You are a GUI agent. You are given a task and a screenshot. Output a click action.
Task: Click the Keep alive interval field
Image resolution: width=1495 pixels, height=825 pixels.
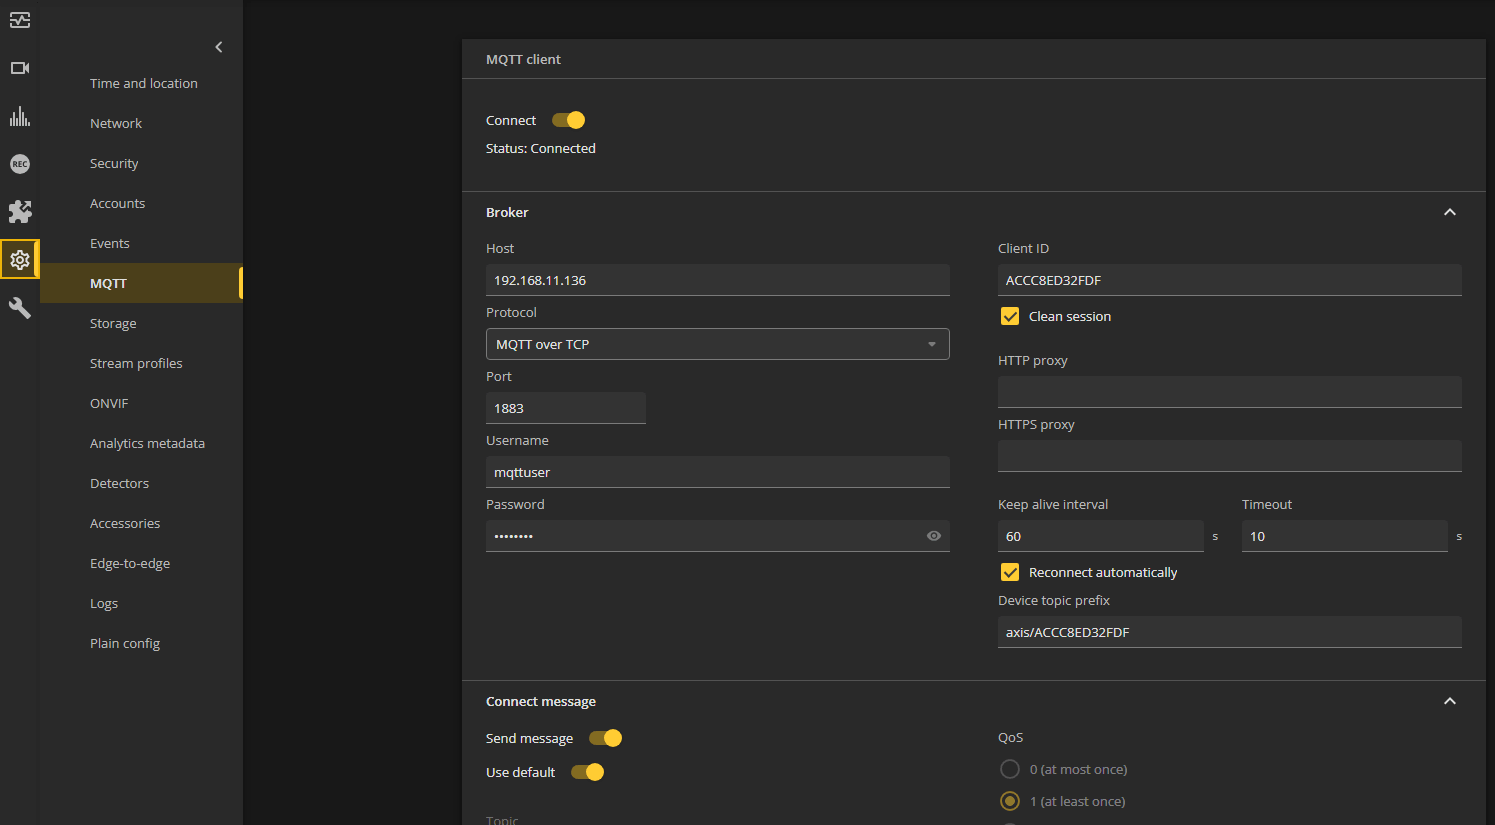coord(1101,536)
